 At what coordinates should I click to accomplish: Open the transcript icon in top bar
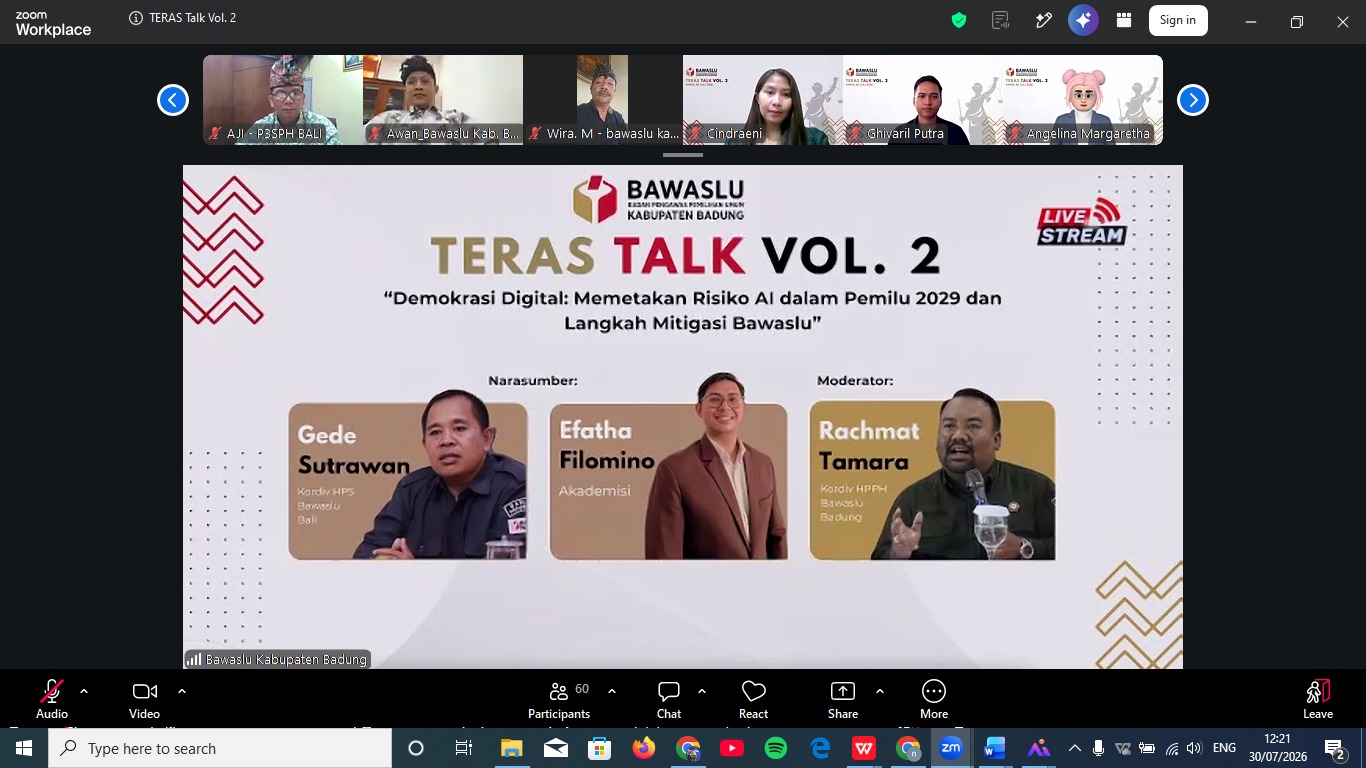[1000, 20]
